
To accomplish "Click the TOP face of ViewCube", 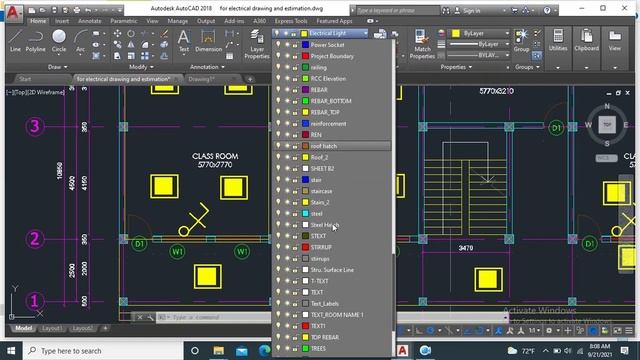I will coord(607,124).
